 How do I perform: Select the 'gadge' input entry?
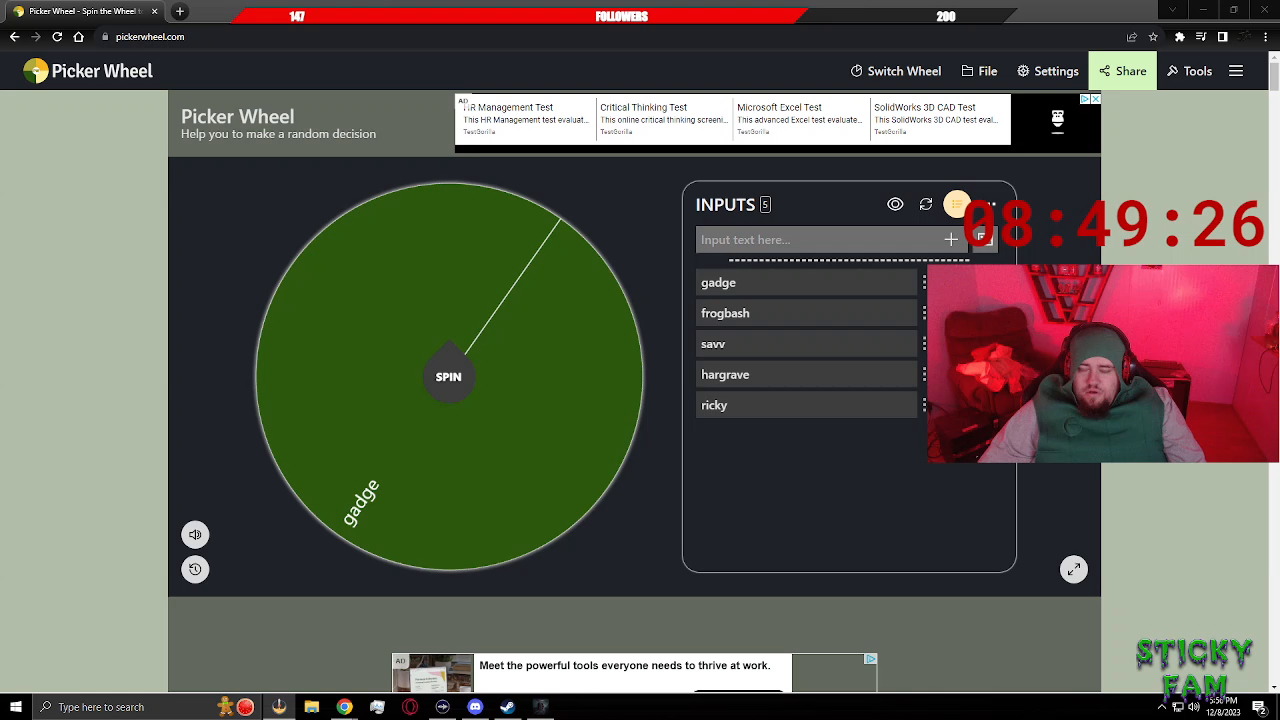coord(806,283)
